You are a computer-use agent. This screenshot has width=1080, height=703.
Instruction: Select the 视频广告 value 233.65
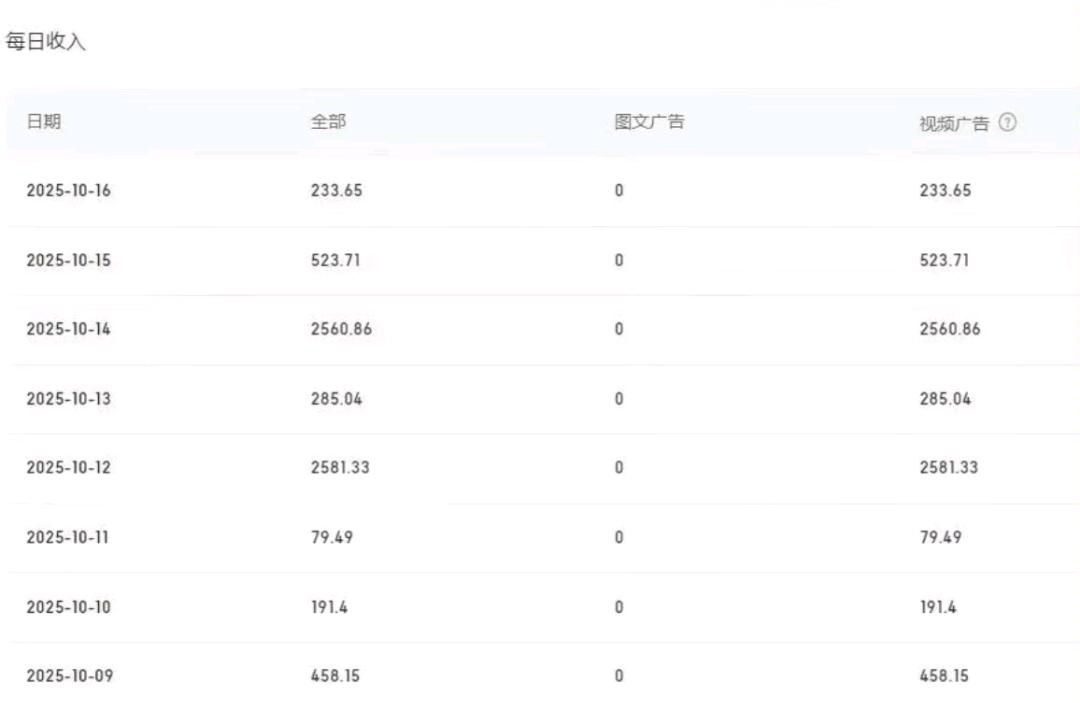click(947, 190)
